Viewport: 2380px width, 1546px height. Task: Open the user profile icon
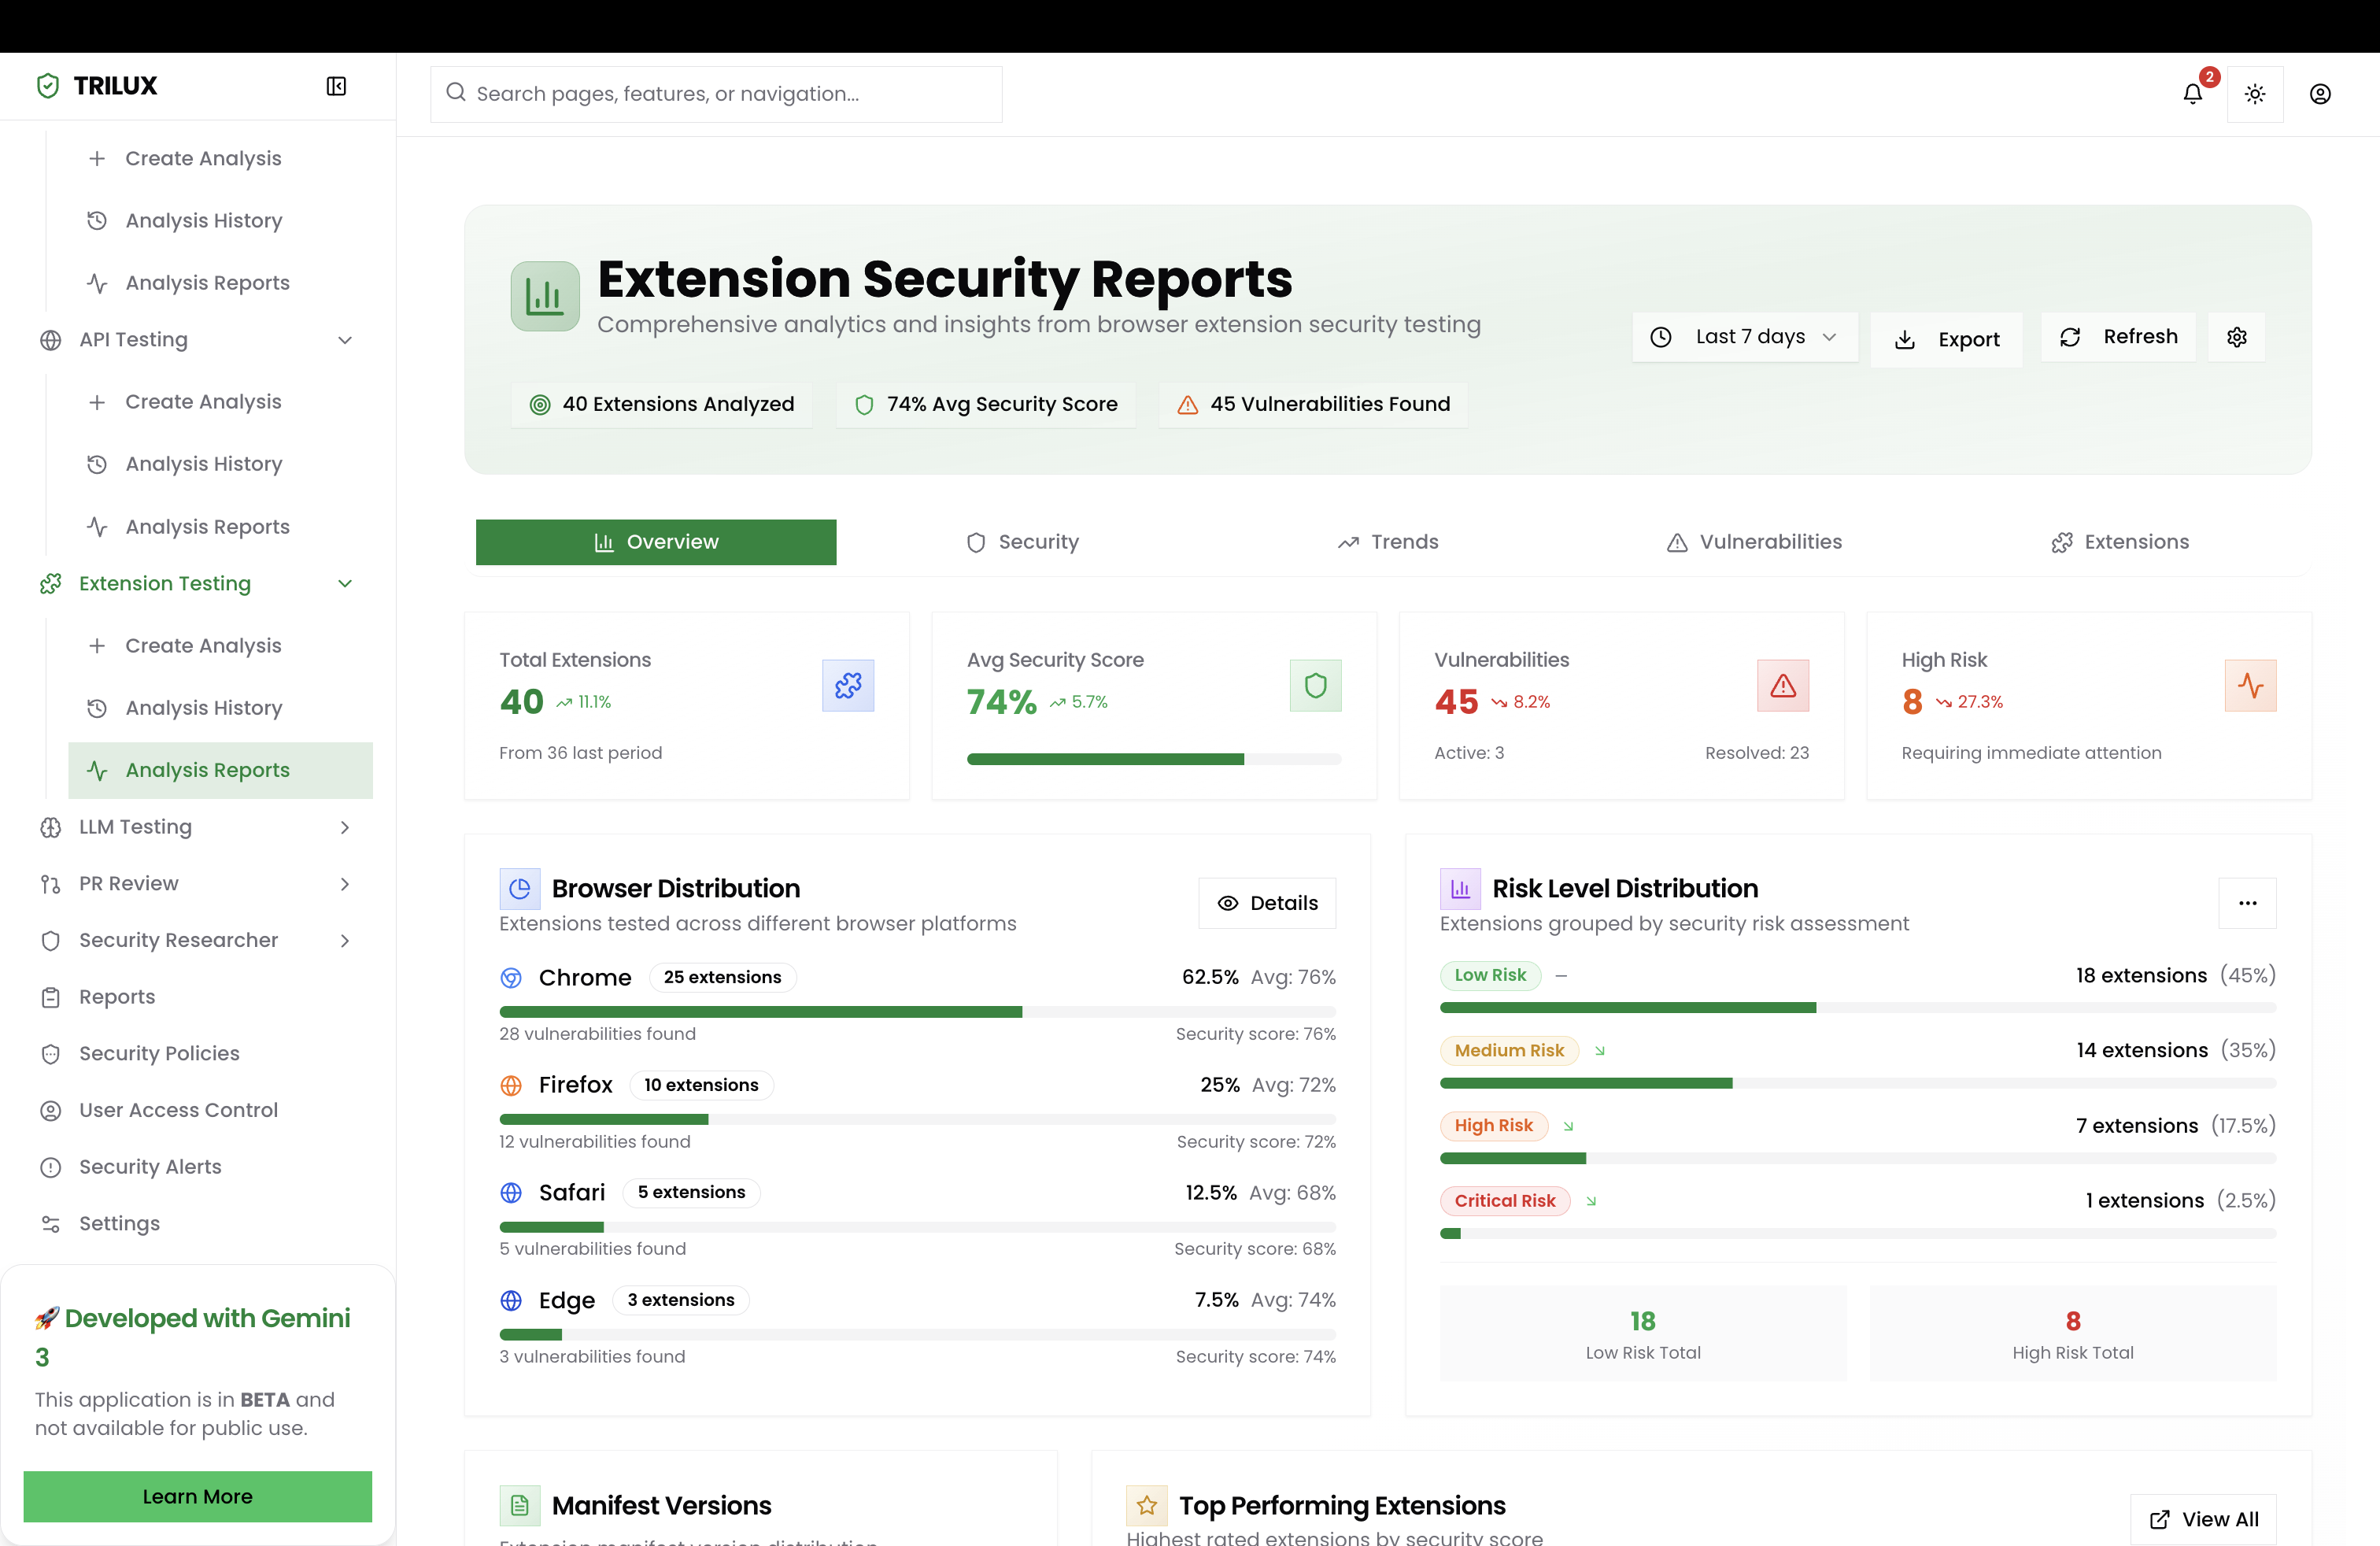(x=2320, y=94)
